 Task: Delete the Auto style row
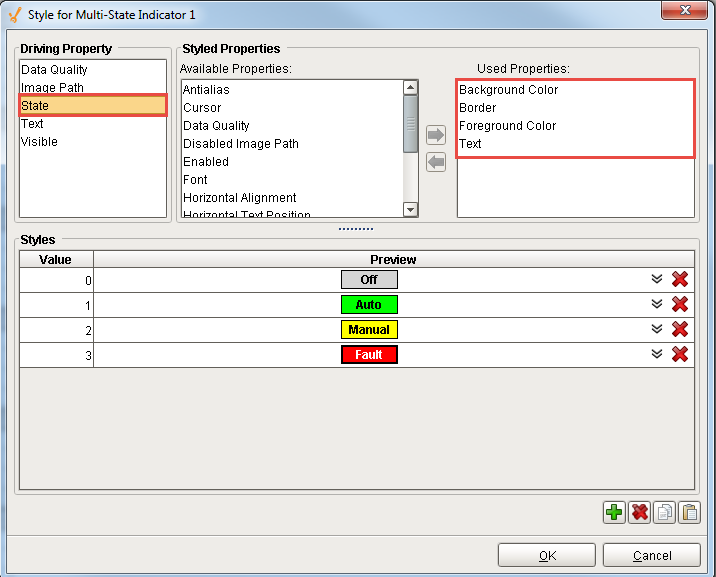pos(680,305)
